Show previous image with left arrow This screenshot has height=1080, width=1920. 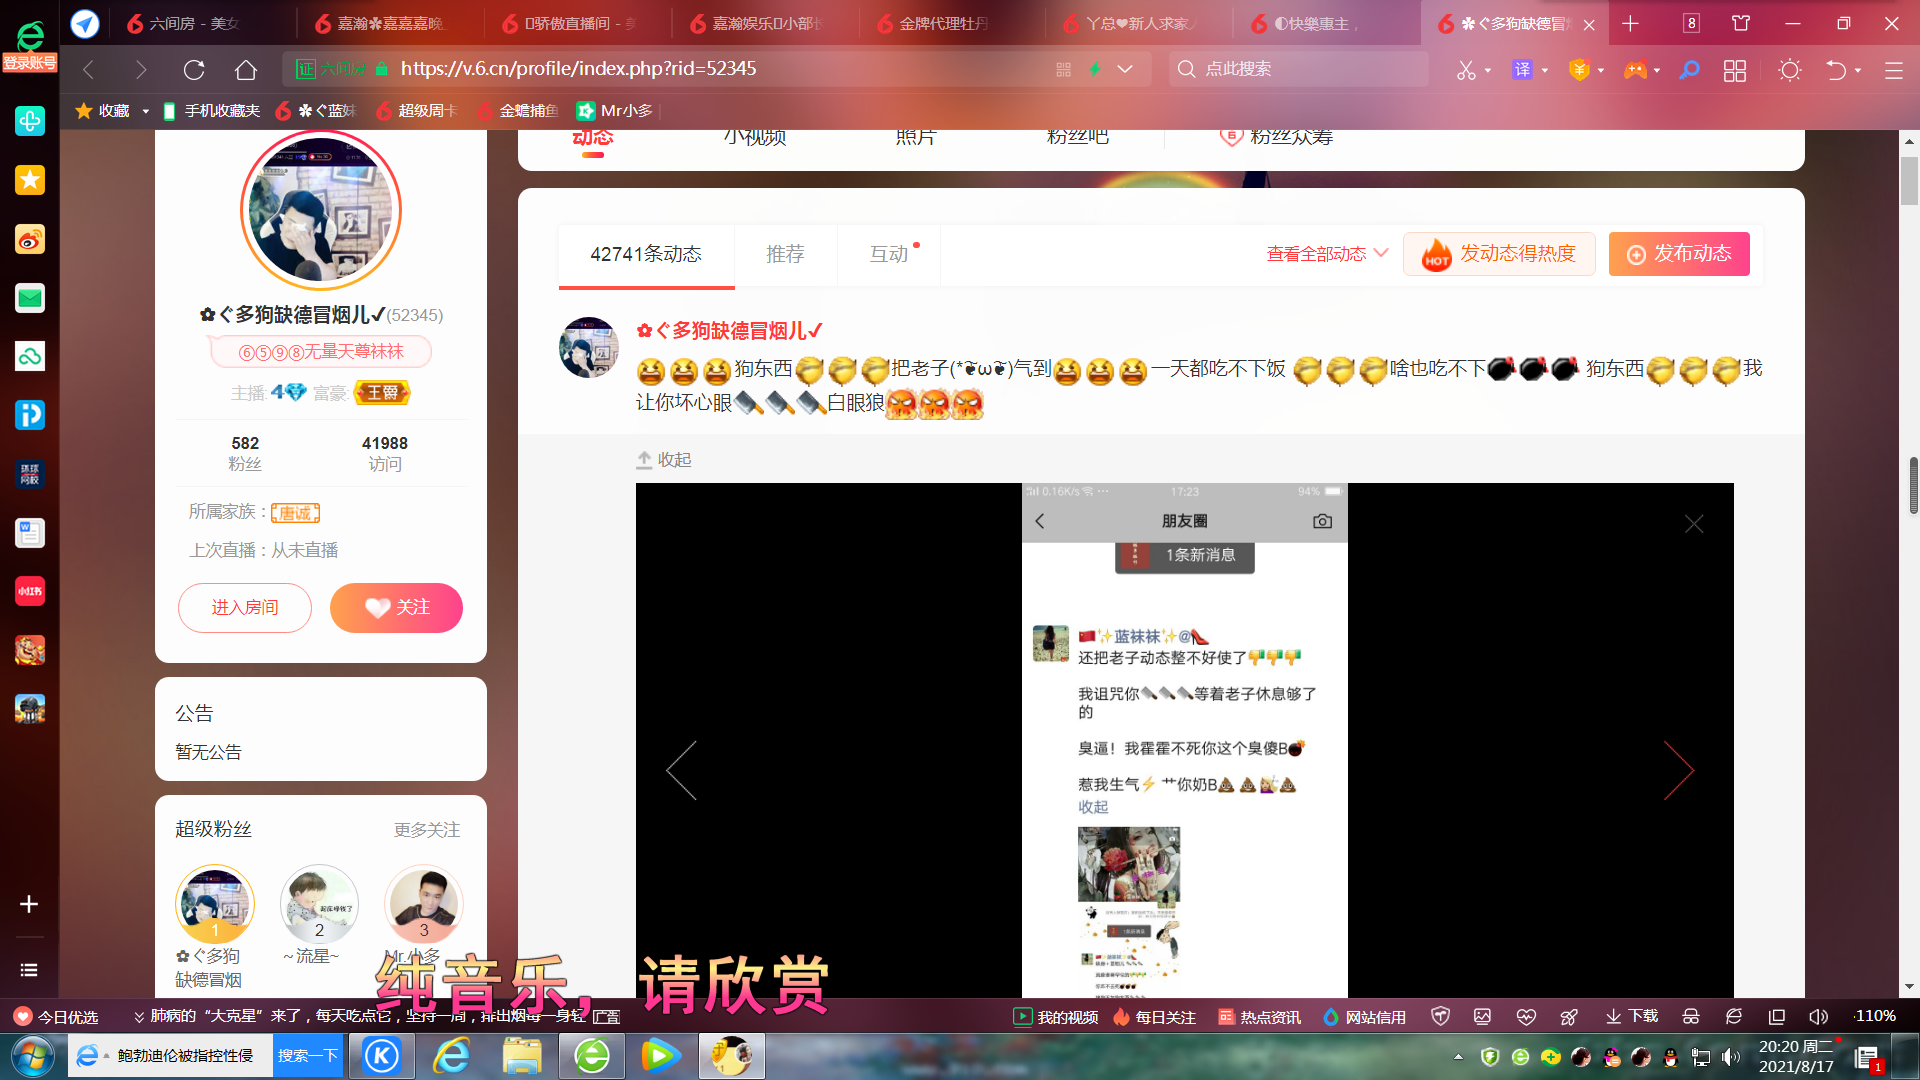click(682, 770)
